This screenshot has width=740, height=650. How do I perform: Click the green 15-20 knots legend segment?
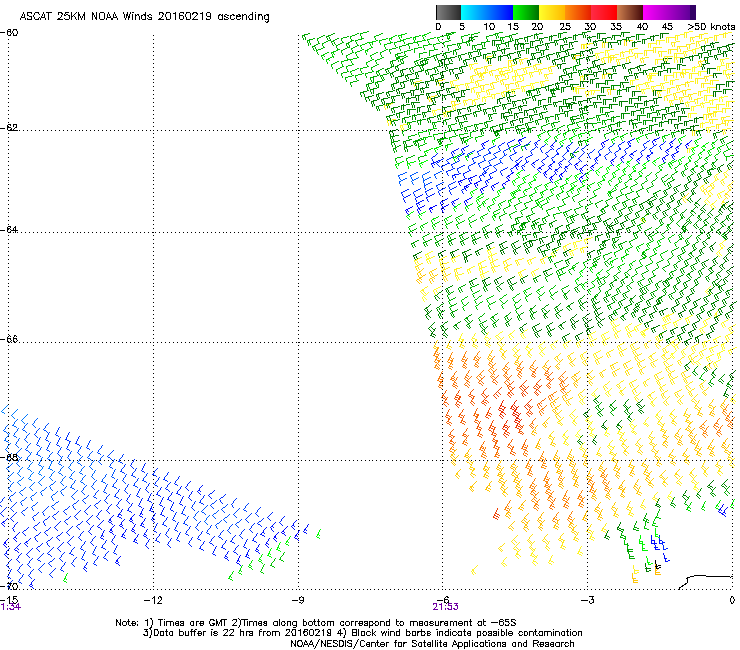[526, 12]
